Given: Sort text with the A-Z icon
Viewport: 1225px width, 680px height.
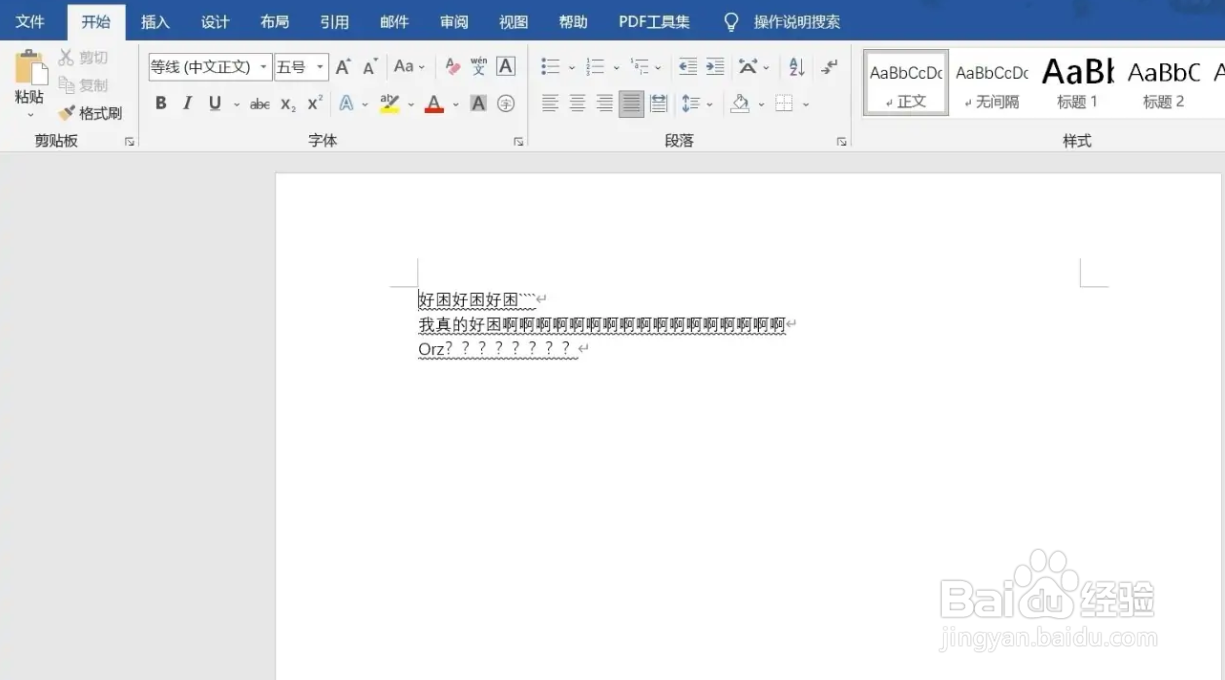Looking at the screenshot, I should click(x=797, y=67).
